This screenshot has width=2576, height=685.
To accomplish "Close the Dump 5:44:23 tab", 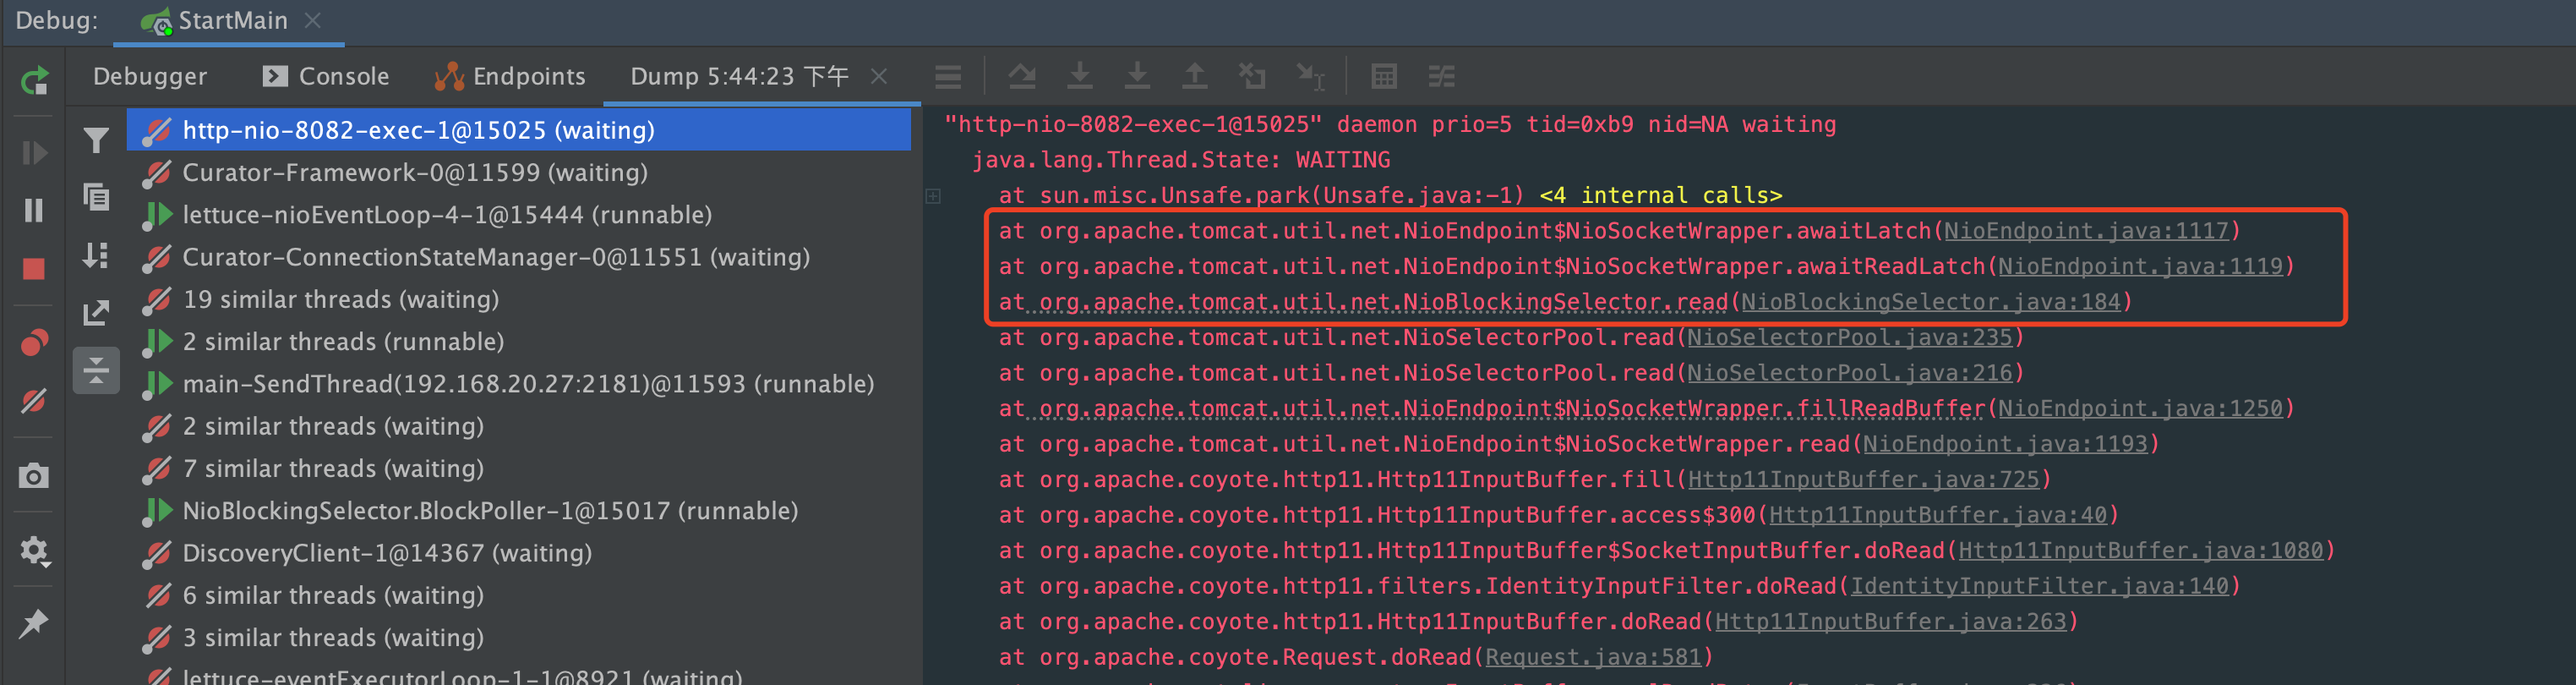I will (879, 76).
